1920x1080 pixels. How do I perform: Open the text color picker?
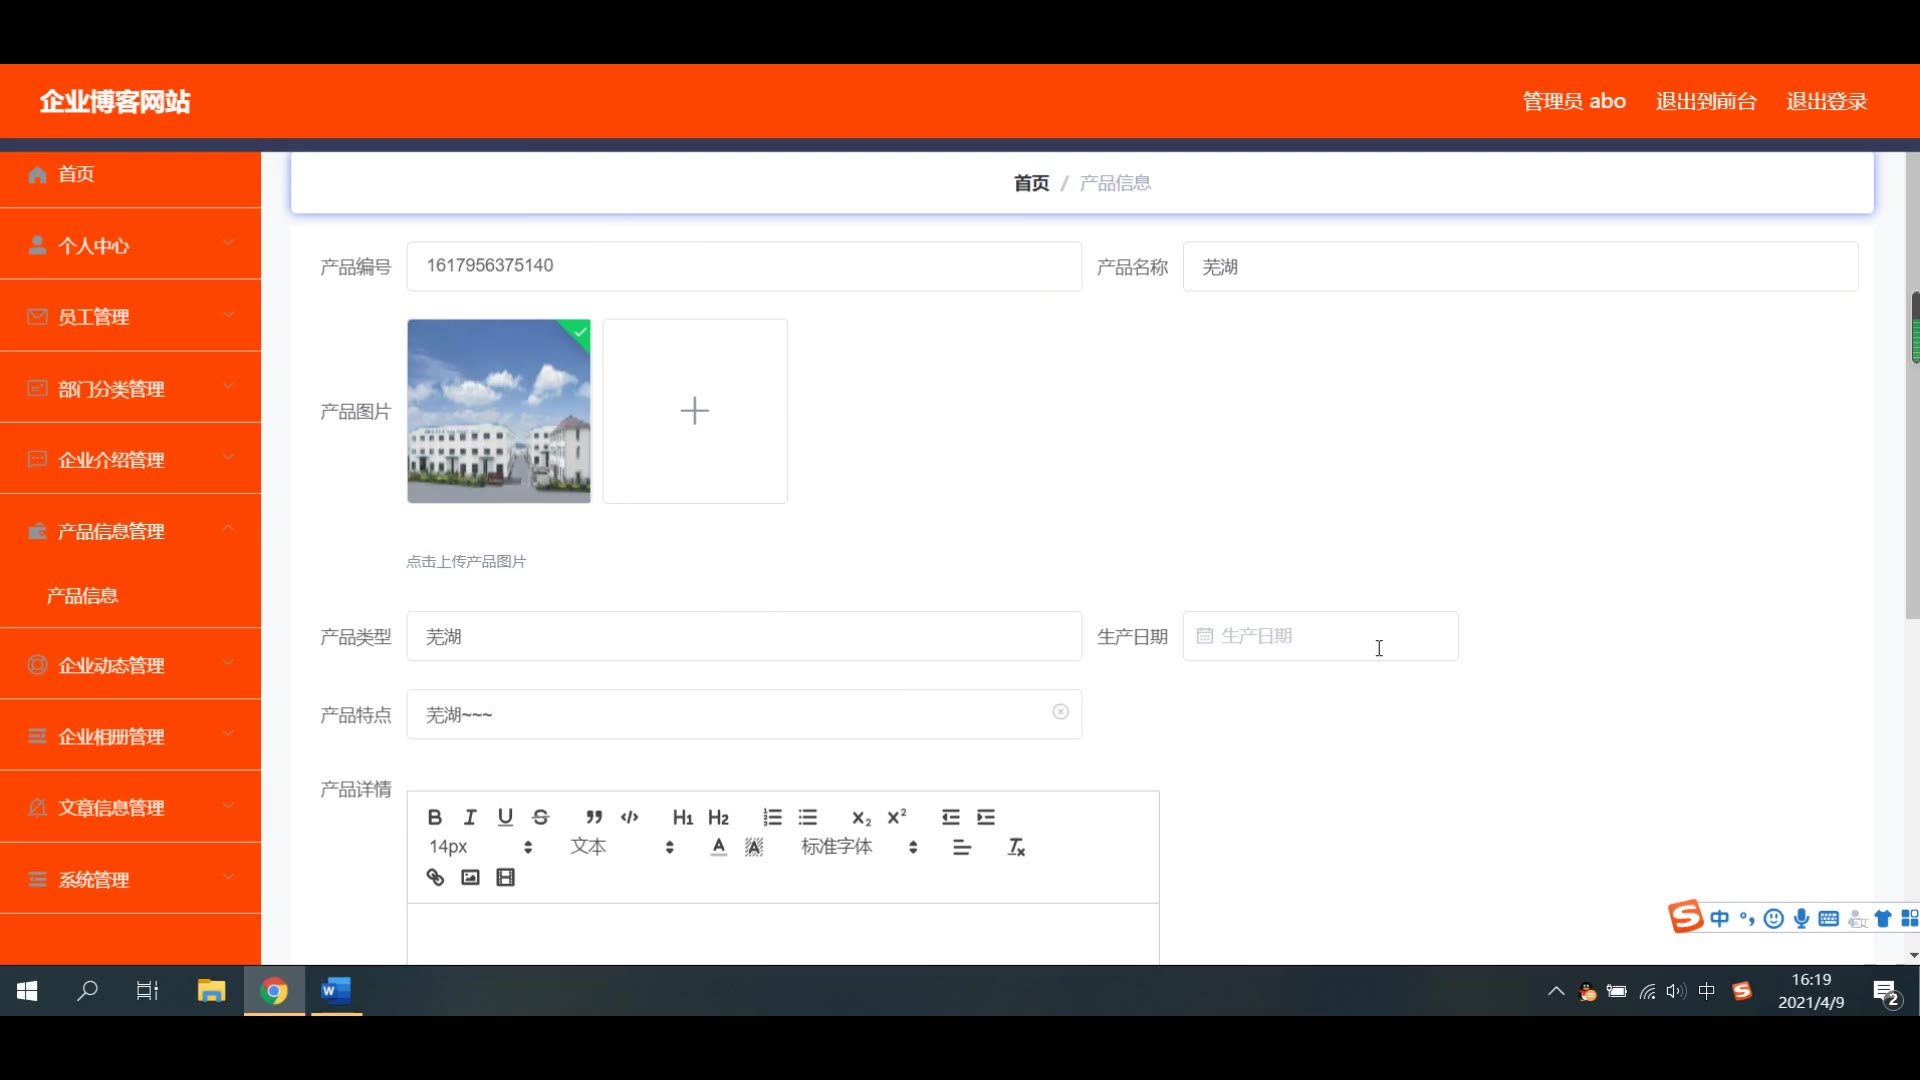pos(718,847)
